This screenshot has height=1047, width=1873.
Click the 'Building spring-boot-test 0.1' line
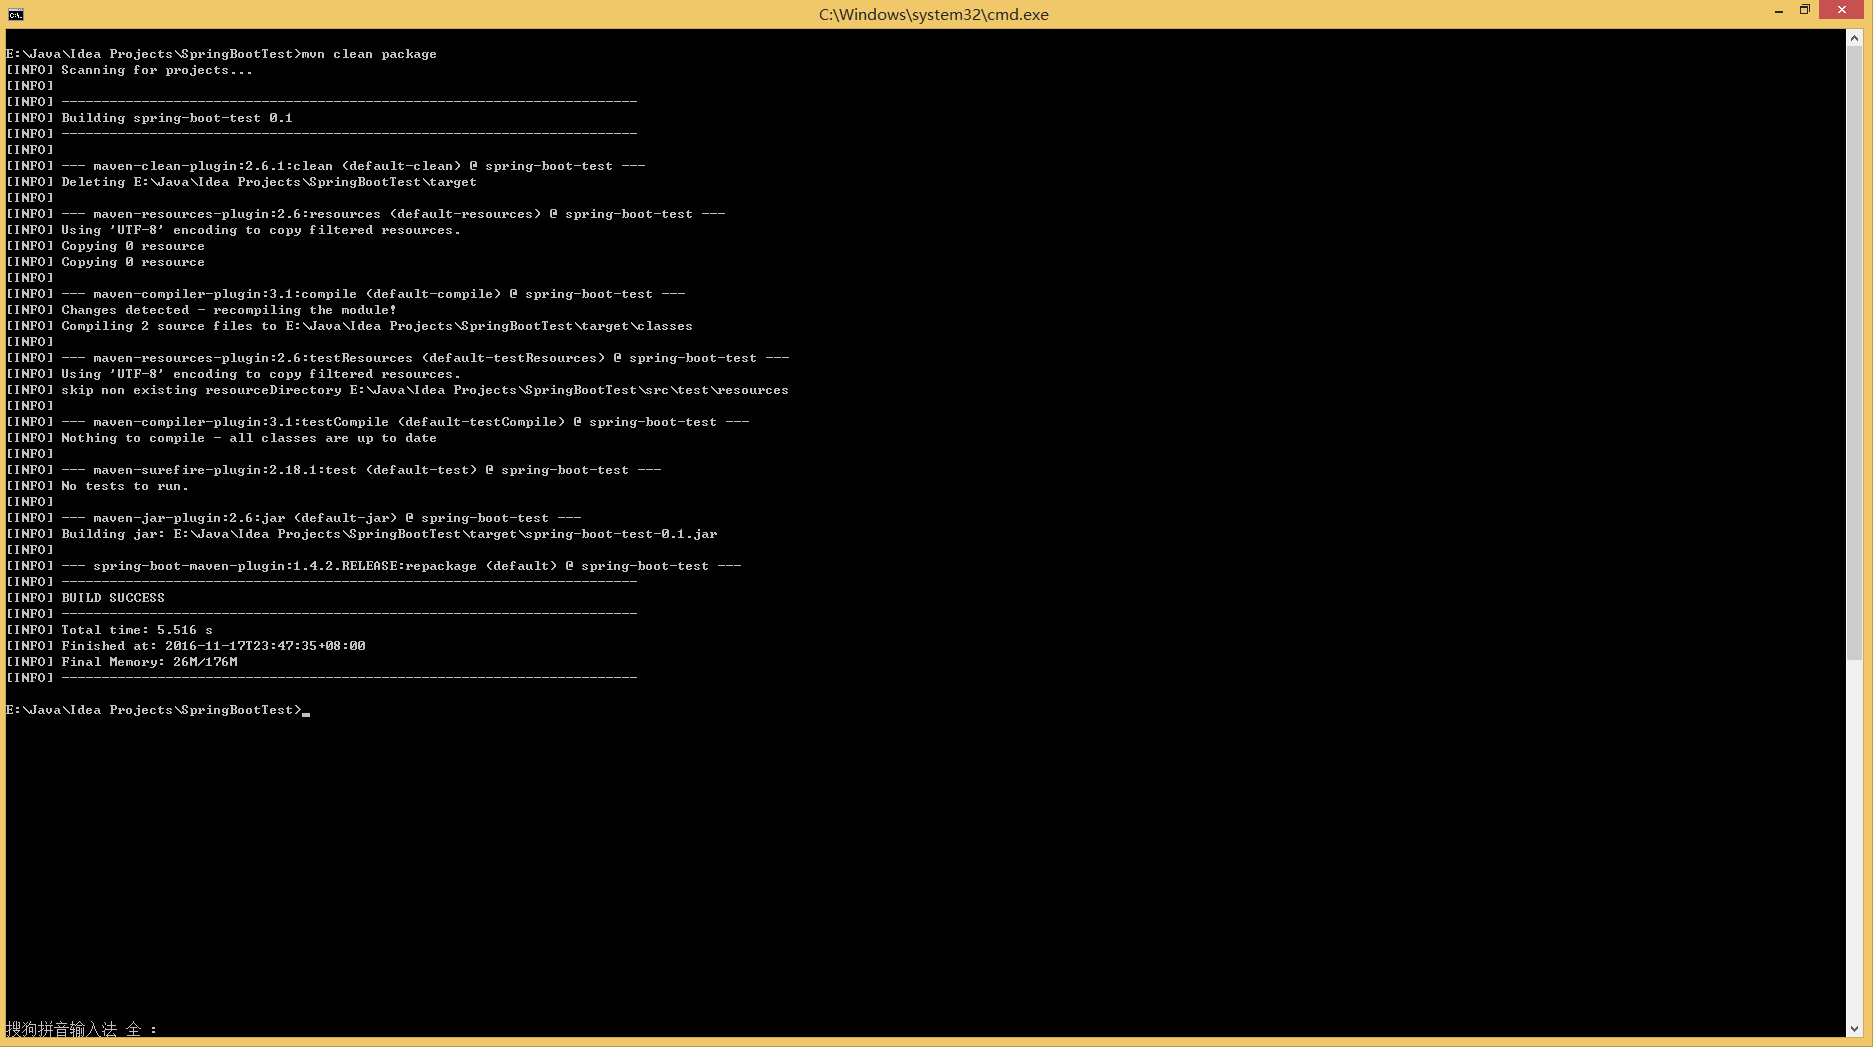click(x=149, y=118)
